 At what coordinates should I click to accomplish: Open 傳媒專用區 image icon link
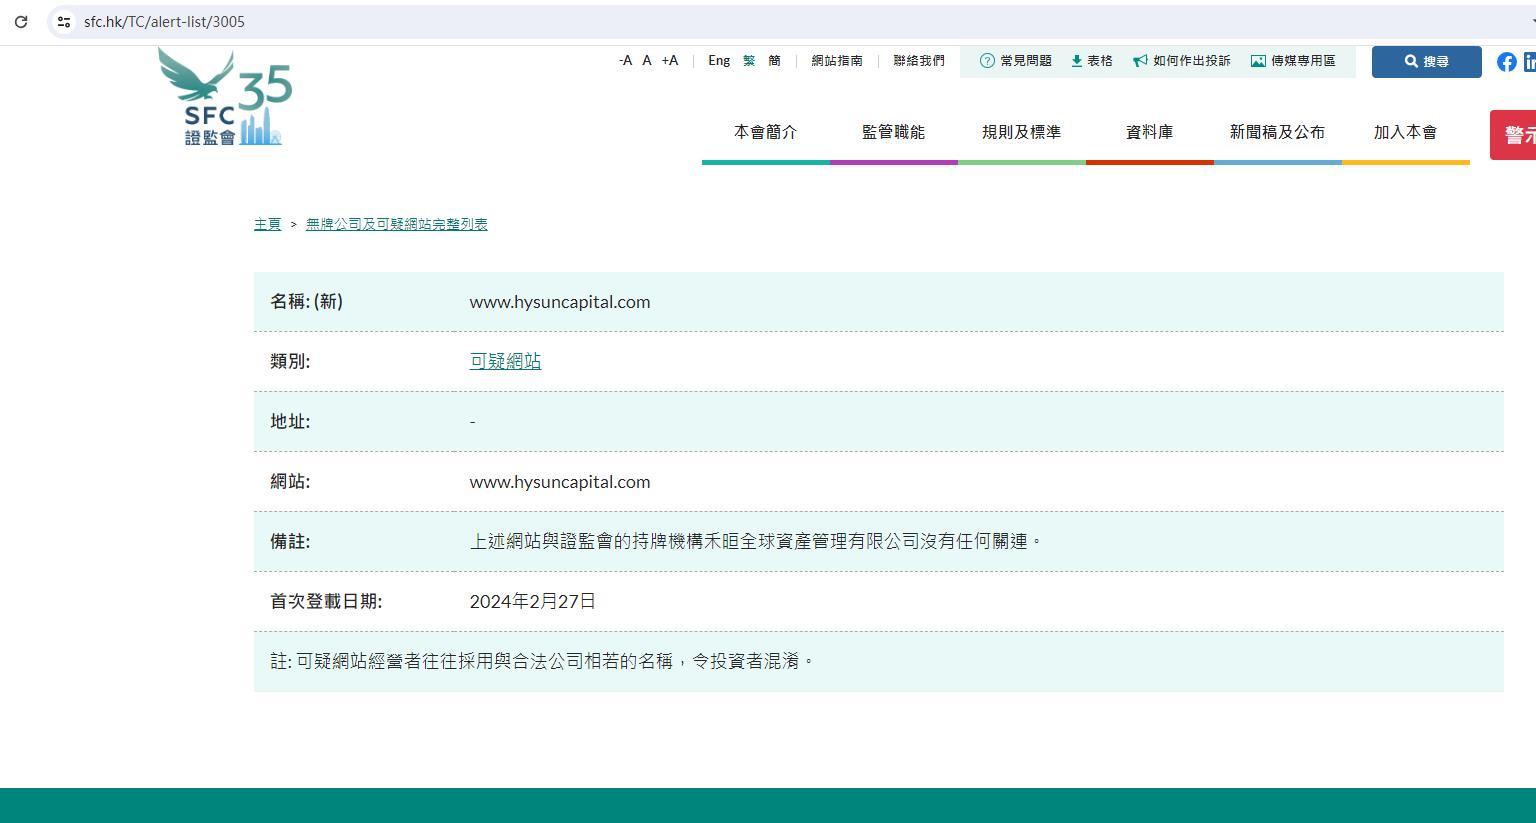tap(1292, 61)
